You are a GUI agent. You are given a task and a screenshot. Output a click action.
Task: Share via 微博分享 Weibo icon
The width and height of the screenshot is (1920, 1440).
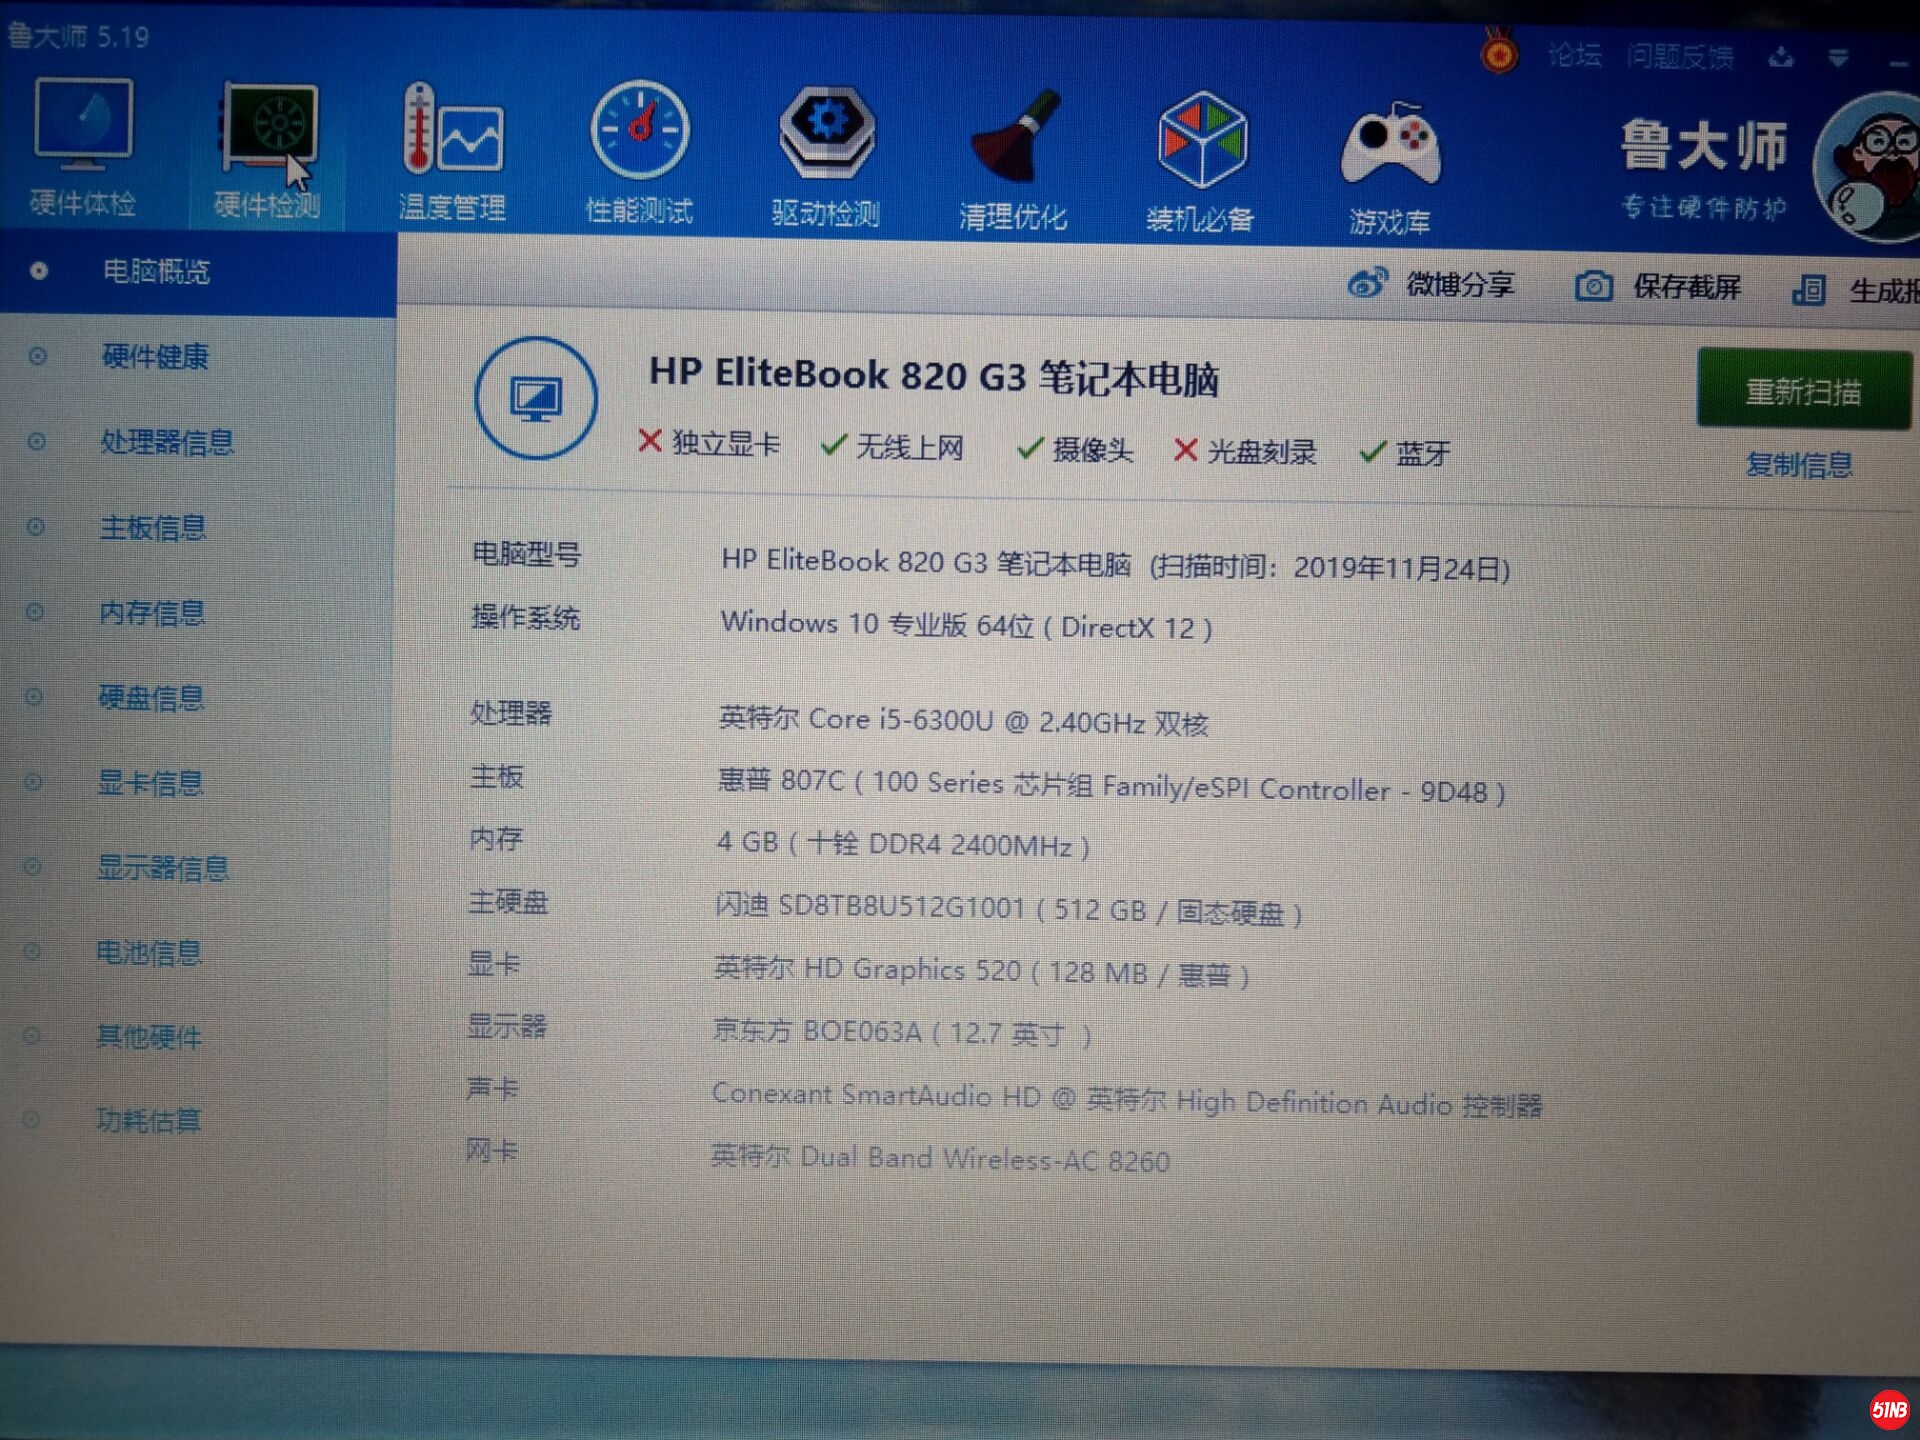click(x=1366, y=284)
